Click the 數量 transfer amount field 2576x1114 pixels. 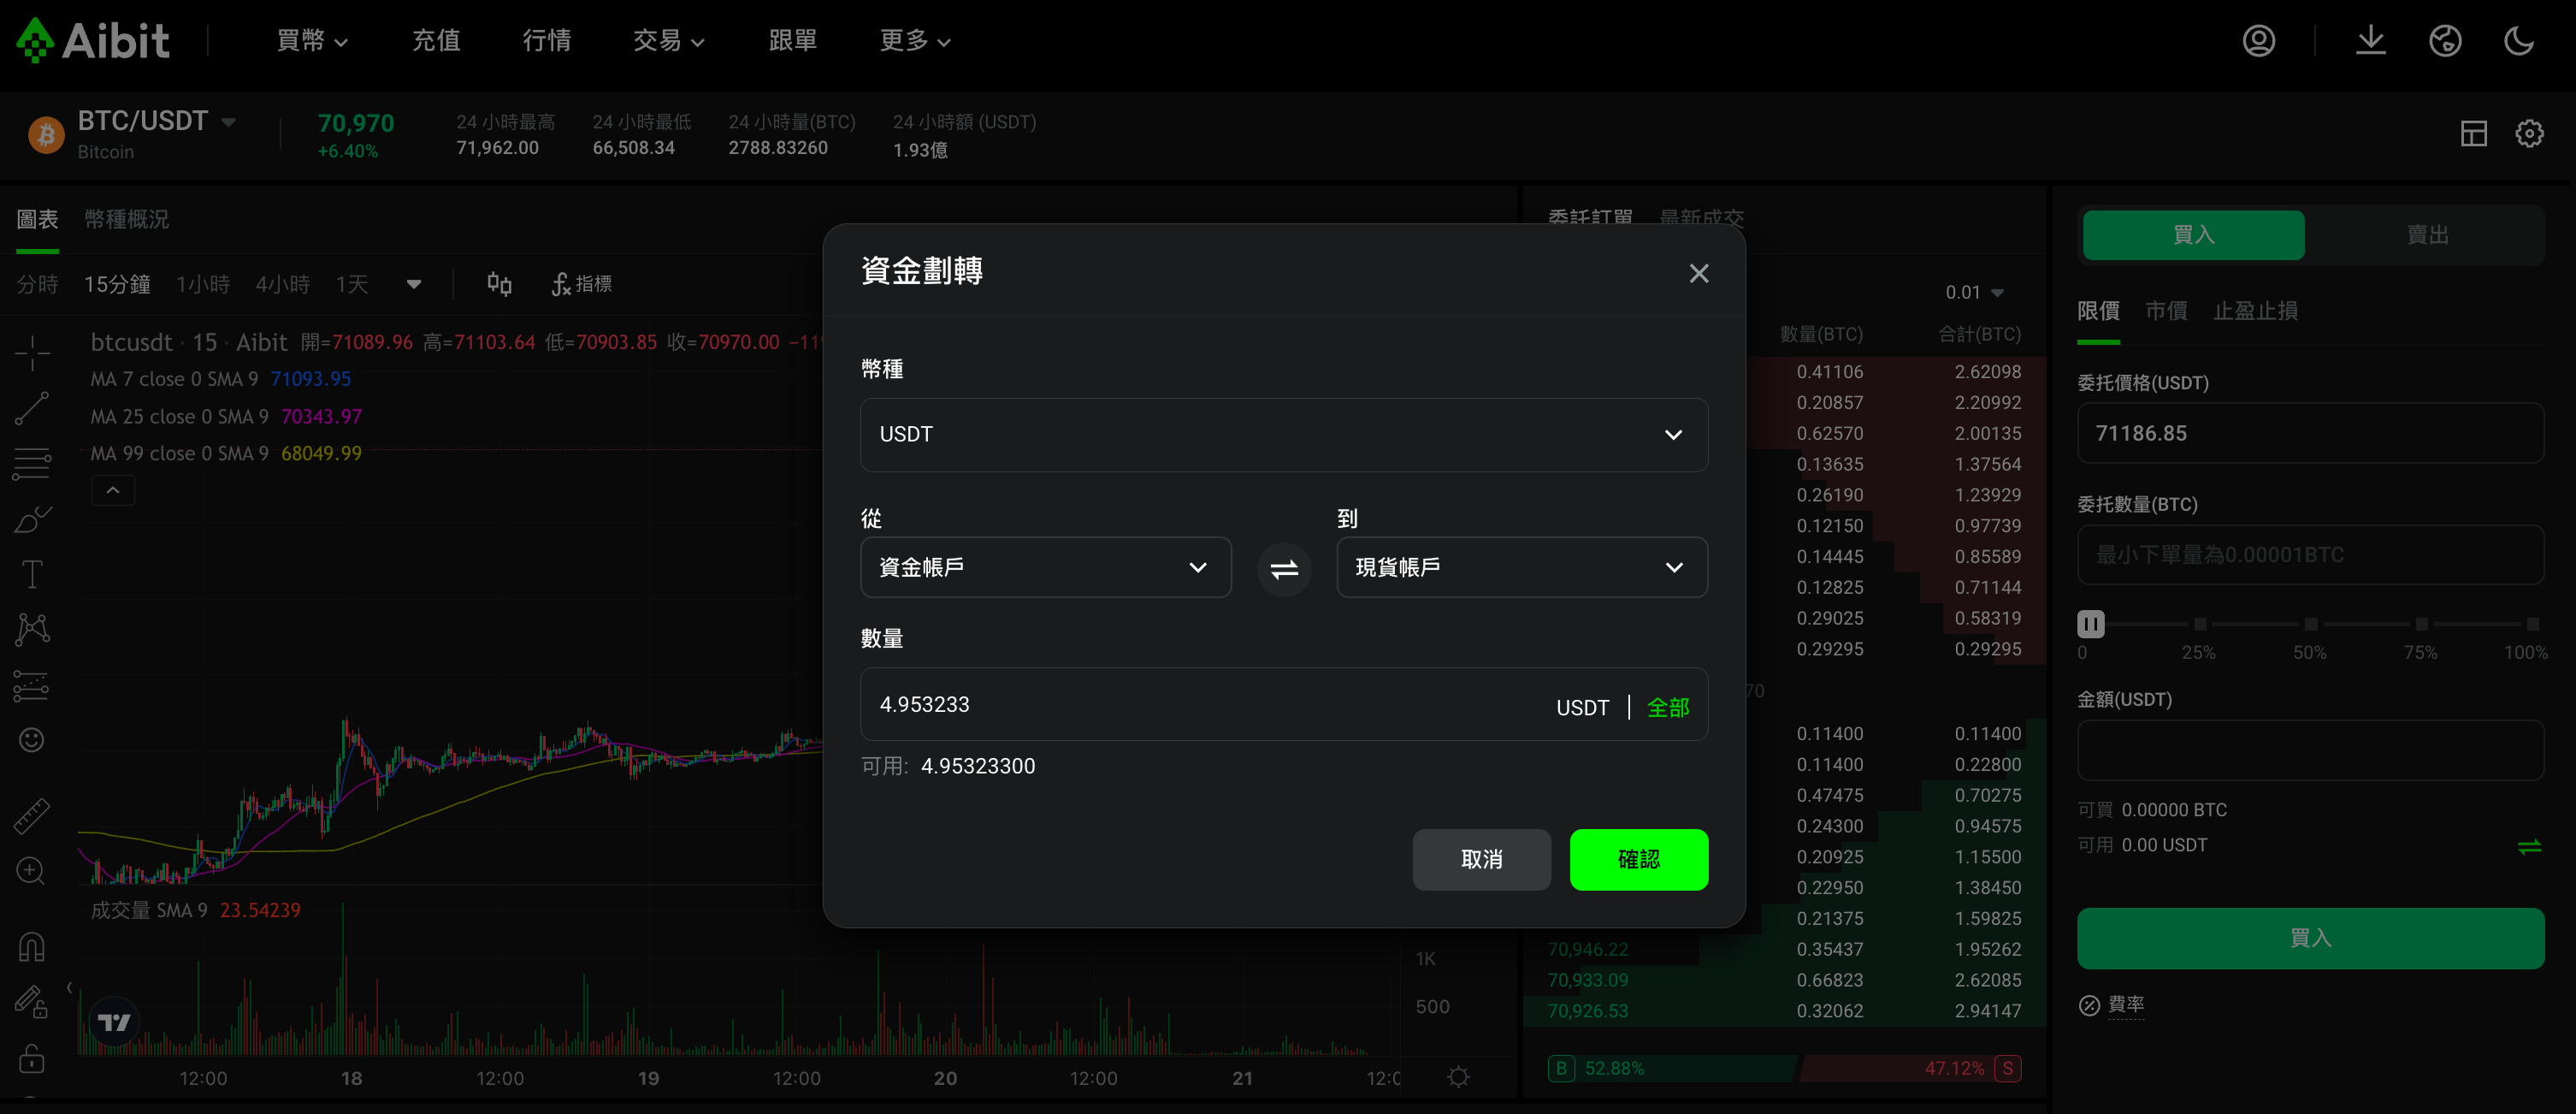pyautogui.click(x=1284, y=705)
